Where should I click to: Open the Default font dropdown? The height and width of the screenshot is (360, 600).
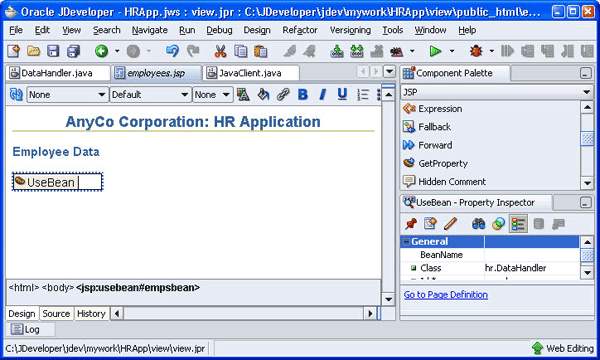pyautogui.click(x=150, y=94)
